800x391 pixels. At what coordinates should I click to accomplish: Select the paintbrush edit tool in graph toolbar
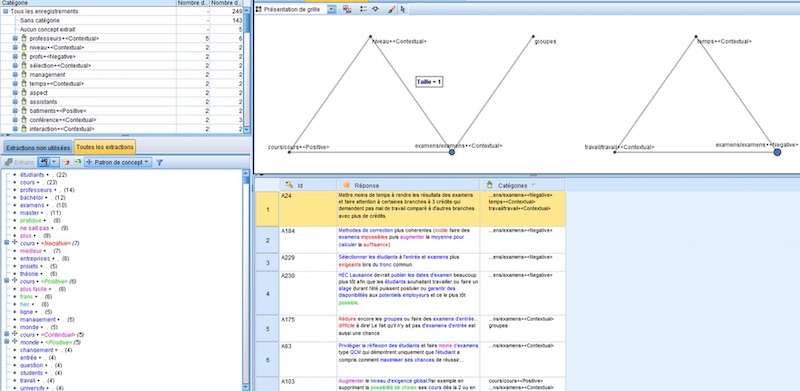pos(391,9)
